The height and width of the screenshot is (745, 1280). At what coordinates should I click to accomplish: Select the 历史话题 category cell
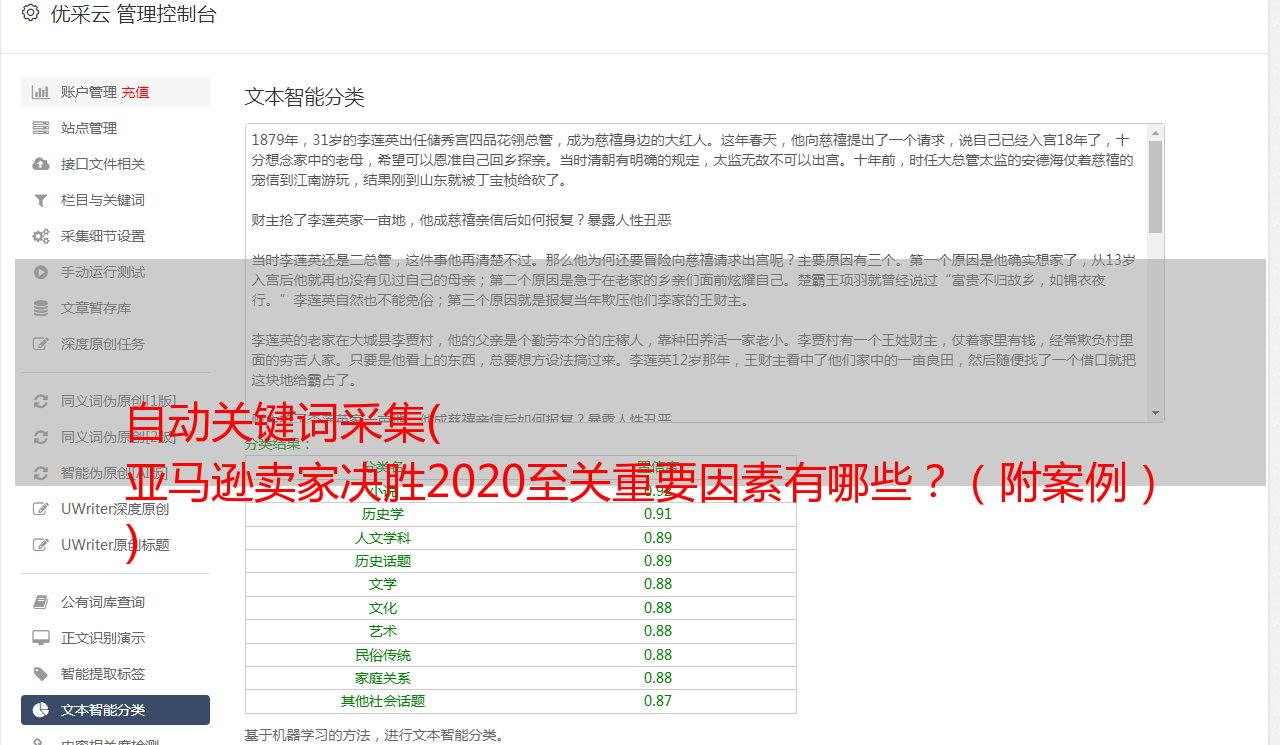[x=383, y=561]
